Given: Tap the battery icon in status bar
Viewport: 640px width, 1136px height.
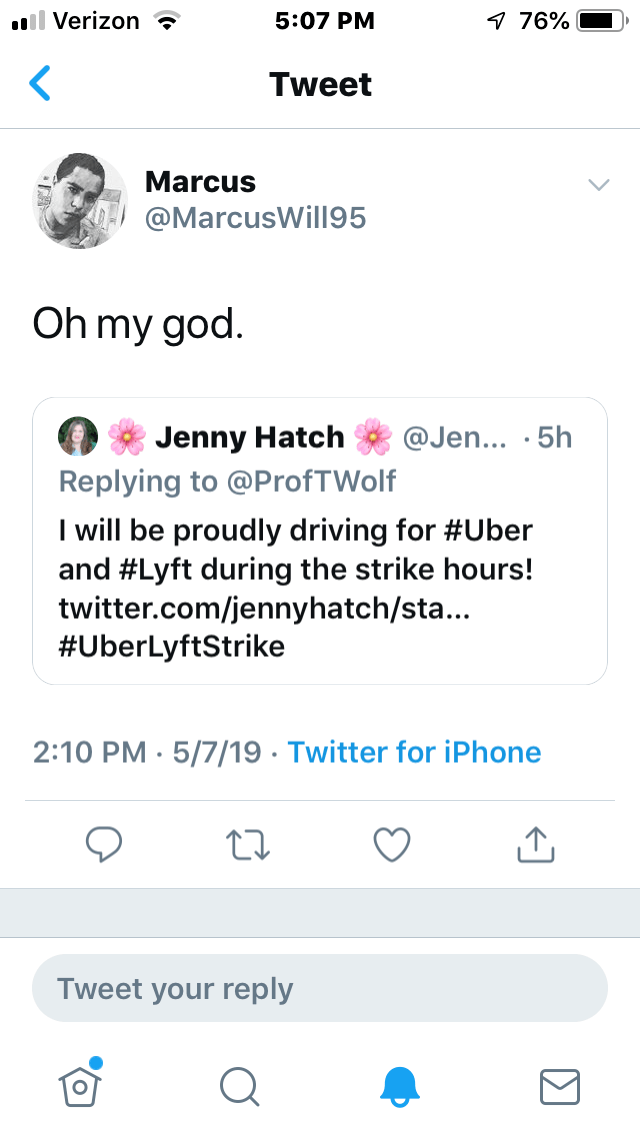Looking at the screenshot, I should [600, 20].
